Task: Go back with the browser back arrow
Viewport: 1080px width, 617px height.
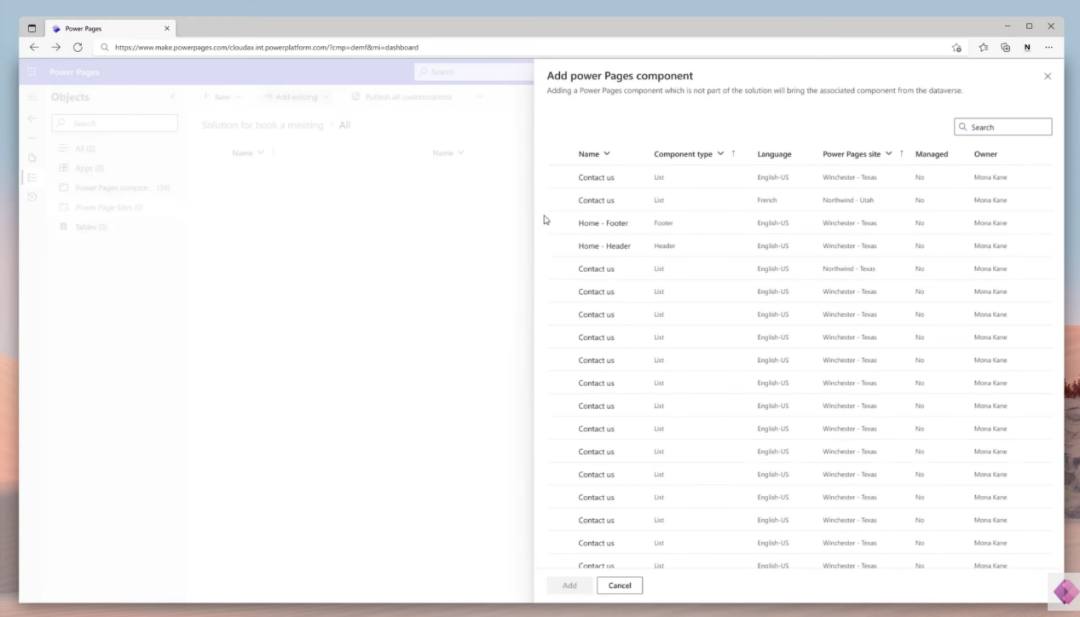Action: 34,48
